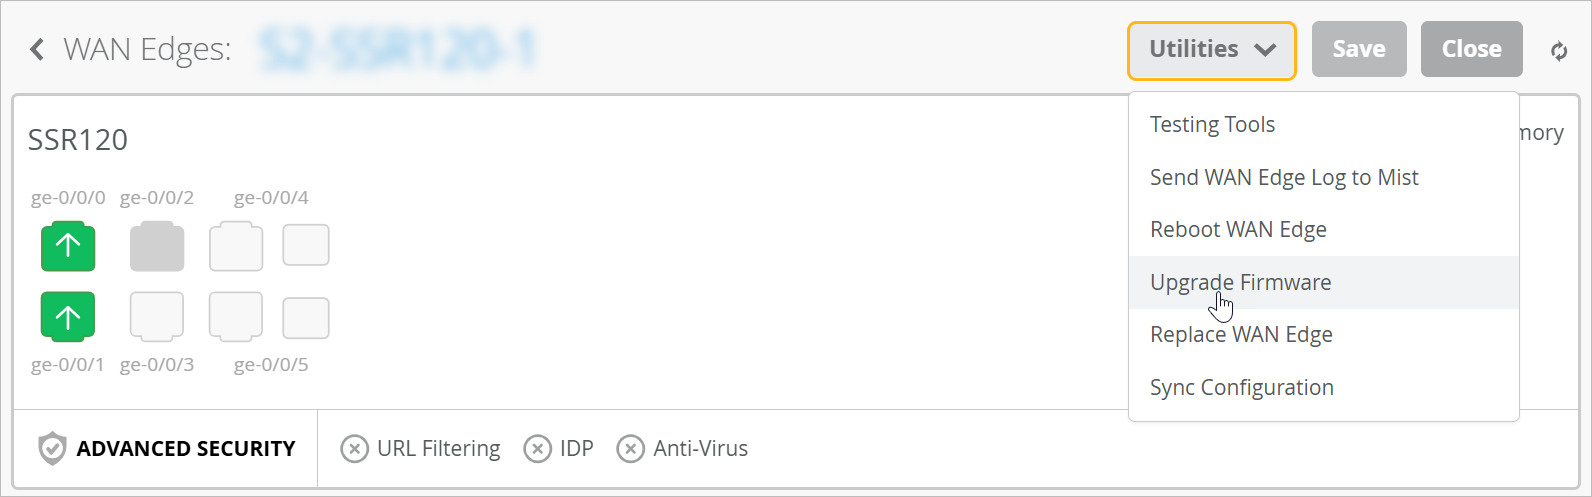The height and width of the screenshot is (497, 1592).
Task: Collapse the Utilities dropdown
Action: (1211, 50)
